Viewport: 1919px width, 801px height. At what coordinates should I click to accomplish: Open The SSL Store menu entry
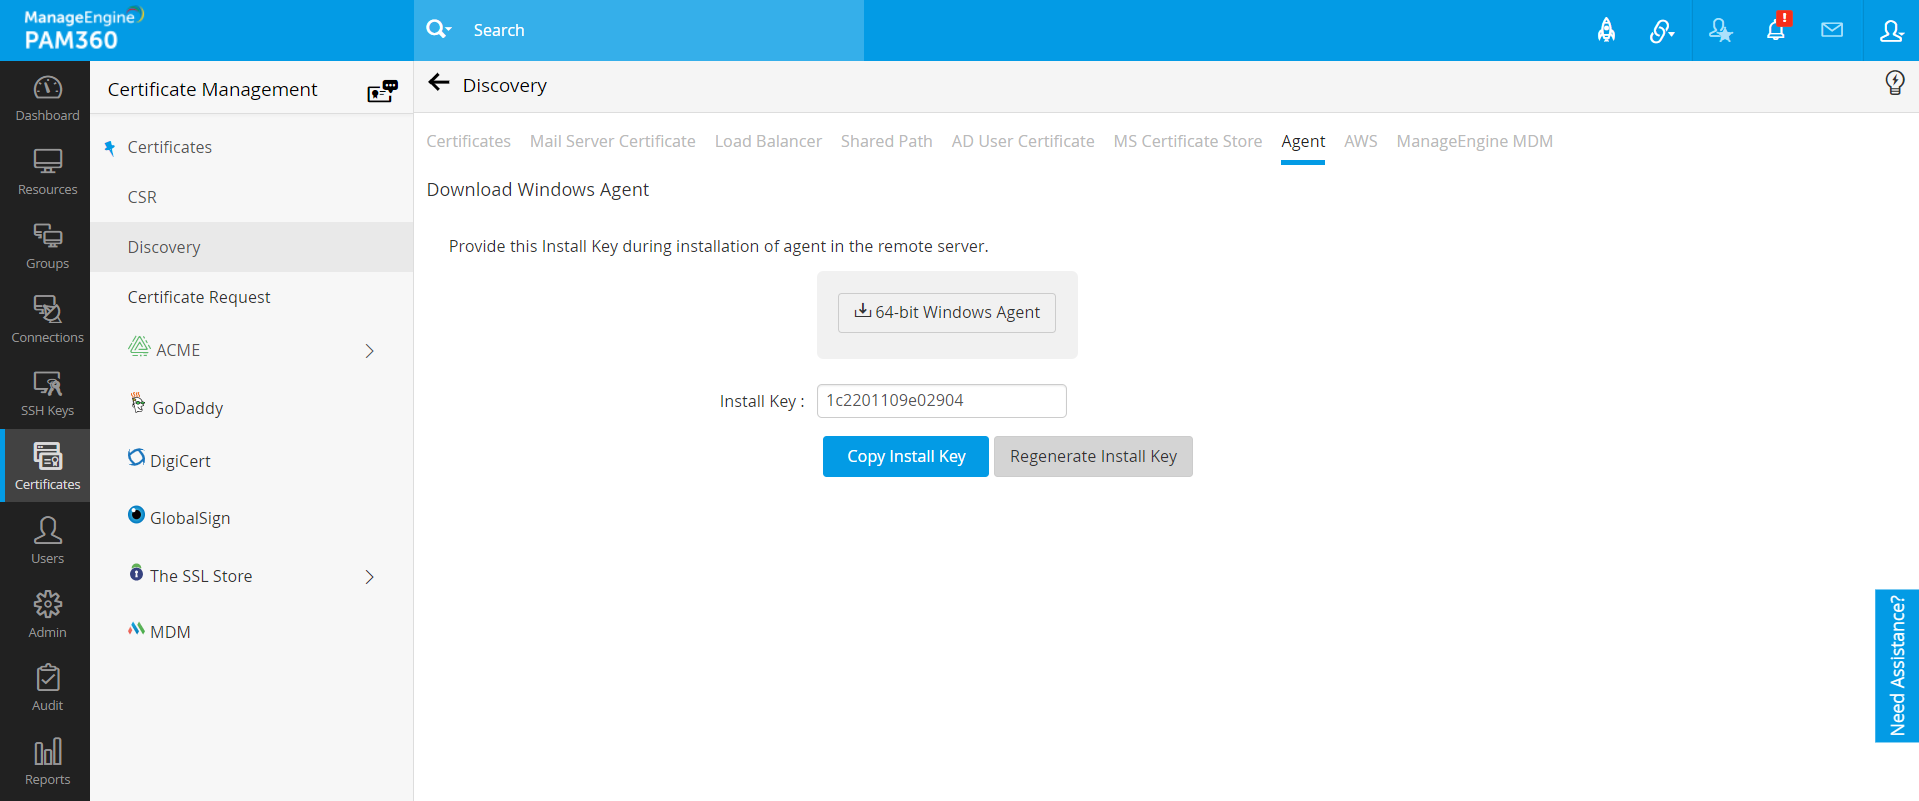201,577
